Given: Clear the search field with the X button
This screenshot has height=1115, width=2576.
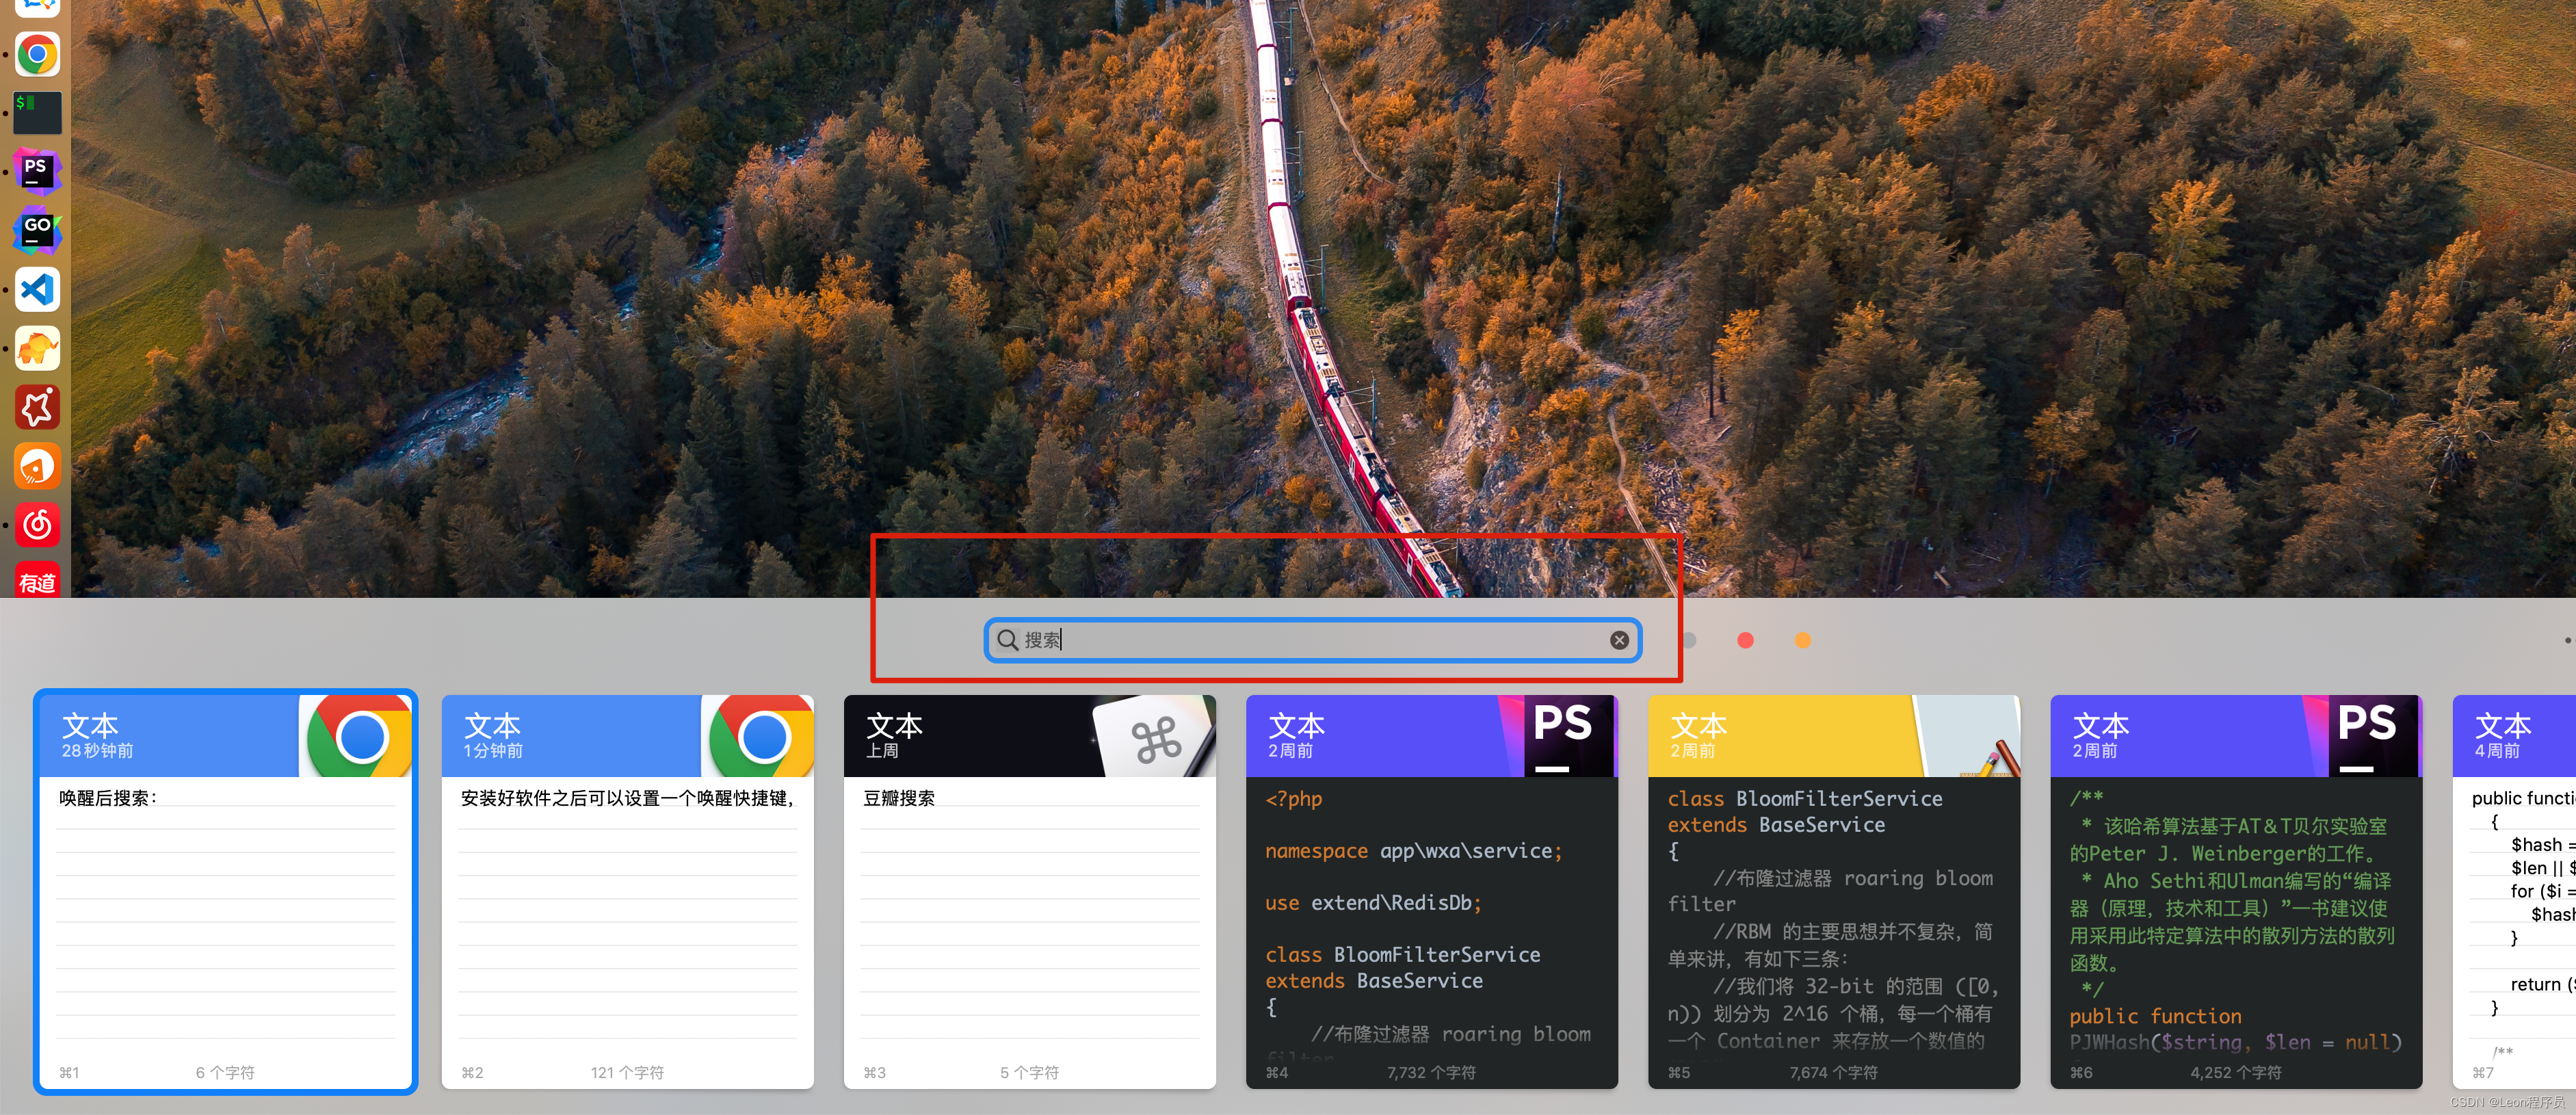Looking at the screenshot, I should [1619, 640].
